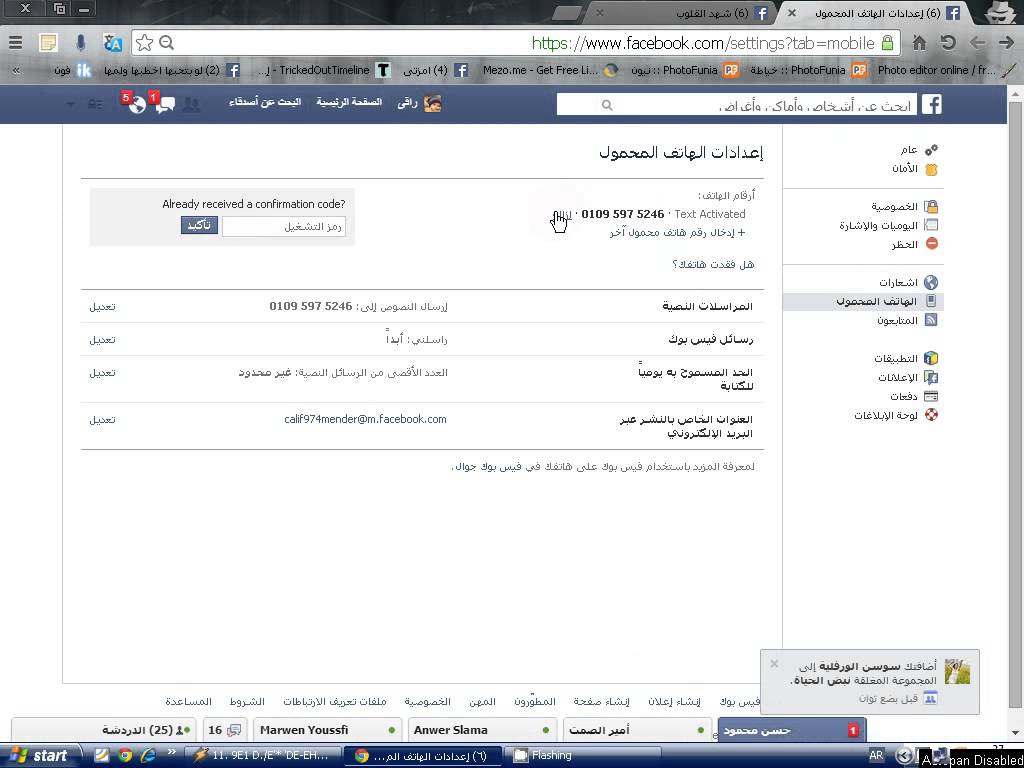This screenshot has height=768, width=1024.
Task: Open chat tab with حسن محمود
Action: tap(792, 729)
